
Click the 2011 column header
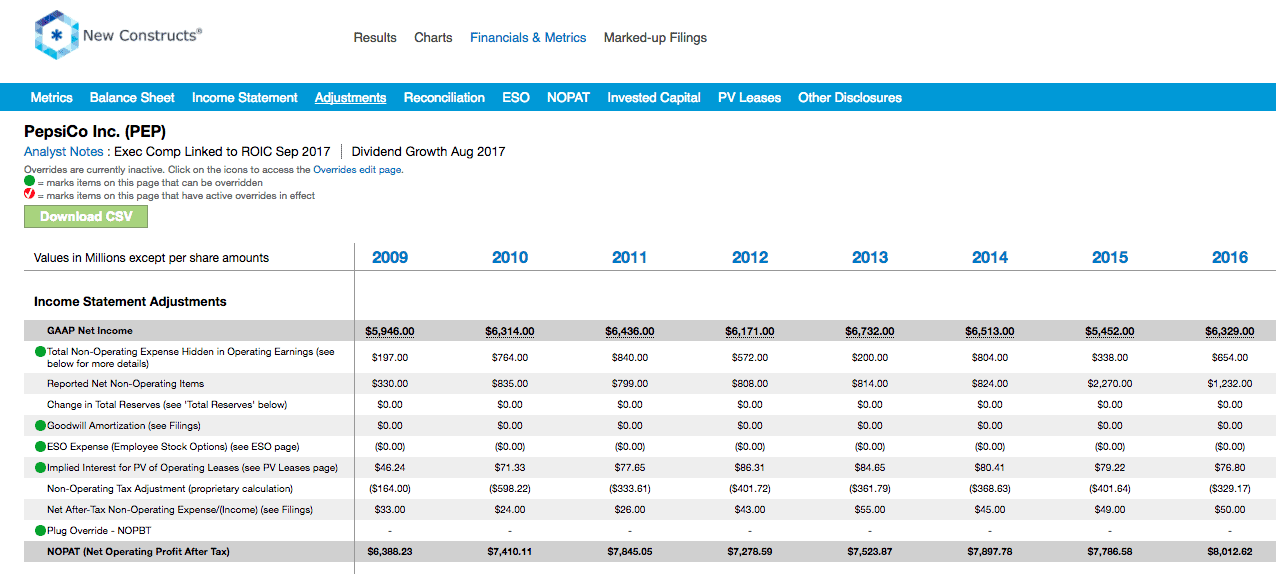(x=630, y=257)
